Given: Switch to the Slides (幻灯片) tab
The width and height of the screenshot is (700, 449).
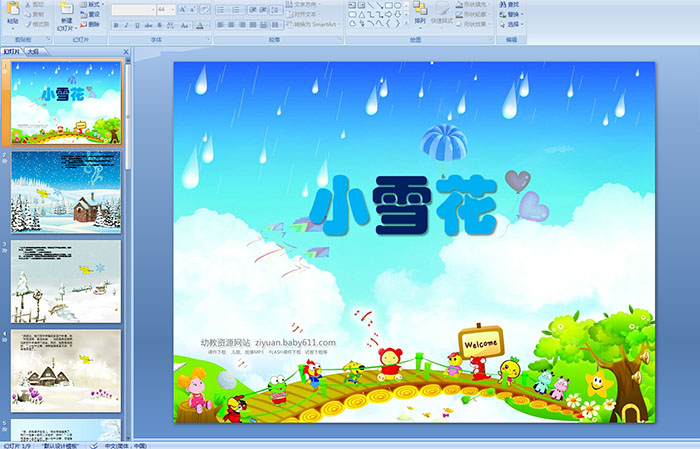Looking at the screenshot, I should point(12,50).
